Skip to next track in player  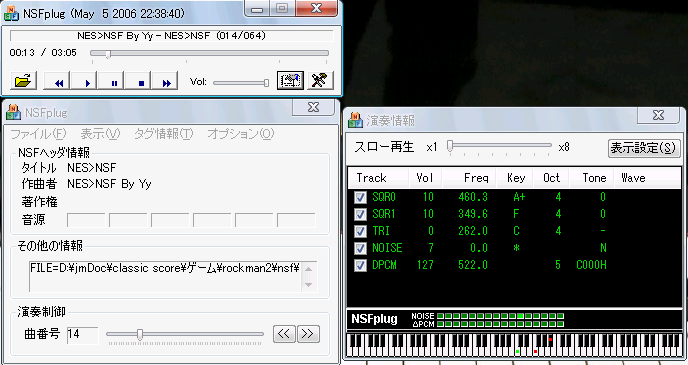165,82
